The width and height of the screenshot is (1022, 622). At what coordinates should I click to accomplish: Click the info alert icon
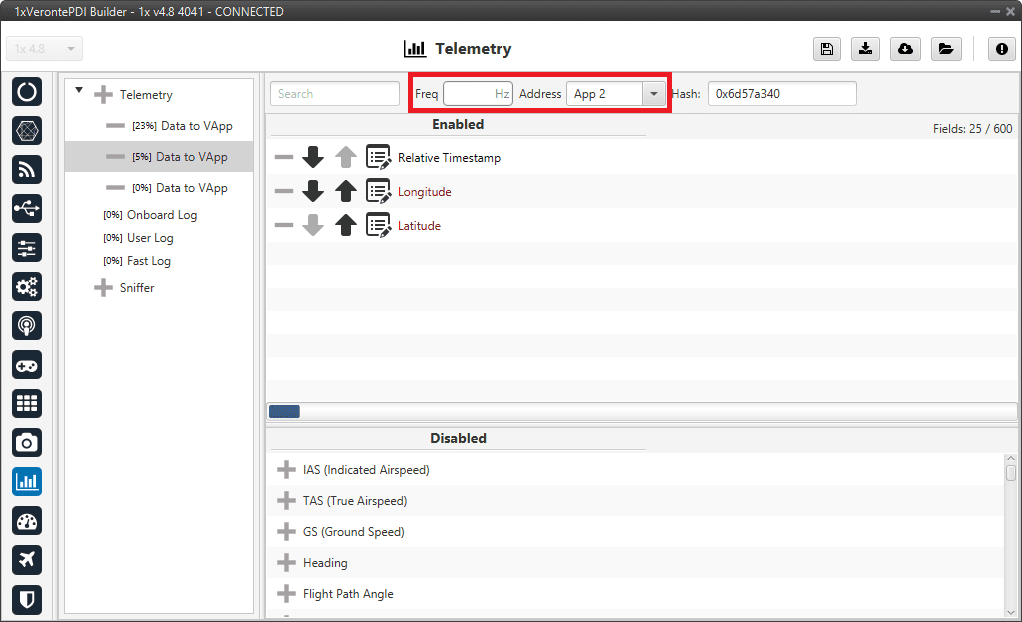pyautogui.click(x=1002, y=49)
